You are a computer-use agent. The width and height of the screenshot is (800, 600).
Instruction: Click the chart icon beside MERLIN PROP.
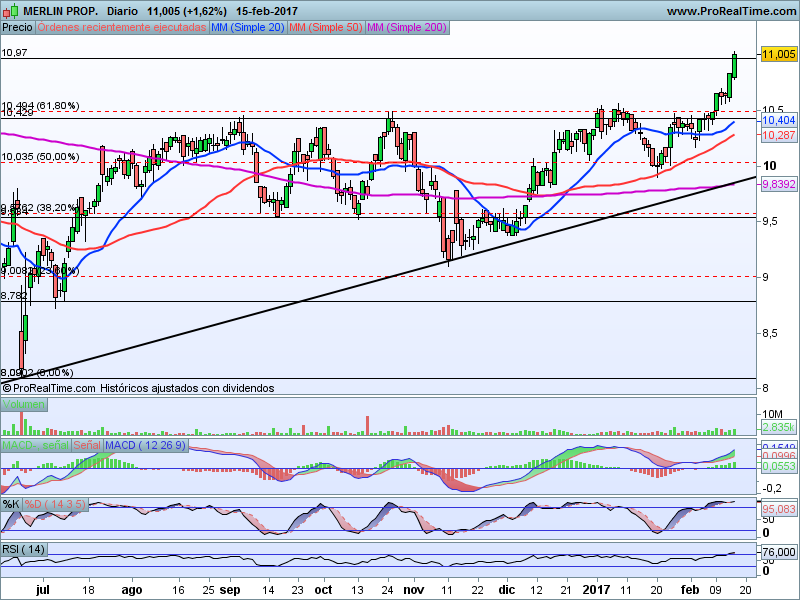point(11,11)
